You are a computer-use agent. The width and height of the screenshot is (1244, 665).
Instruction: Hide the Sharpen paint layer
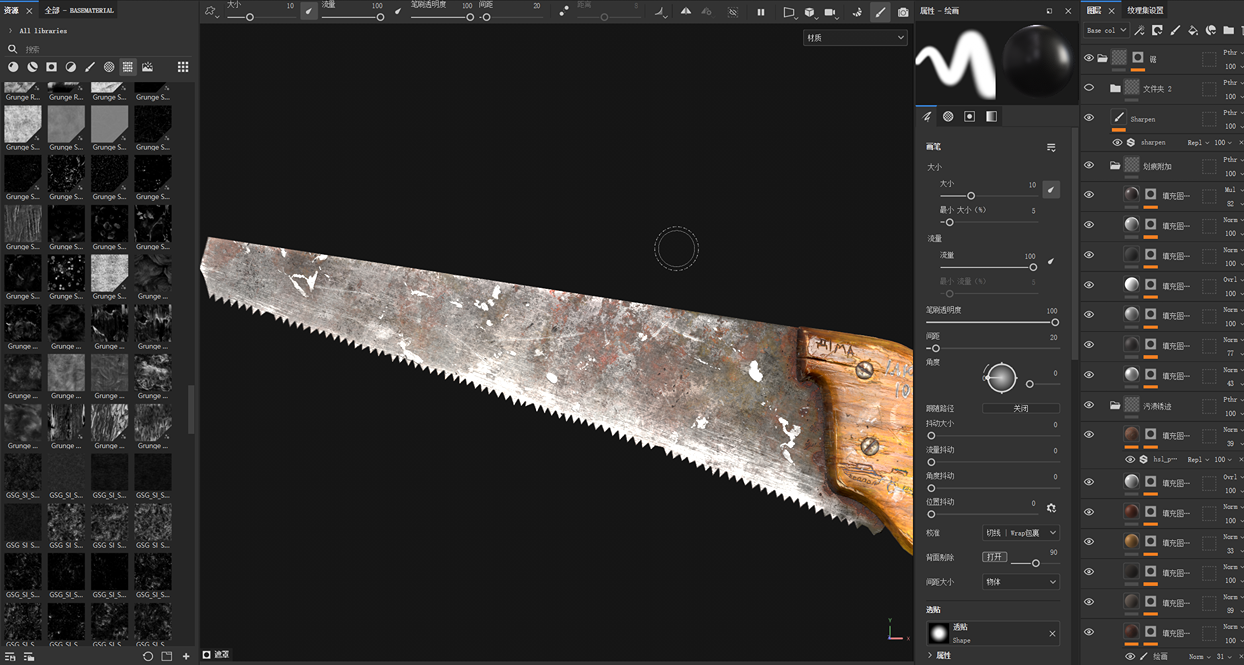1089,118
